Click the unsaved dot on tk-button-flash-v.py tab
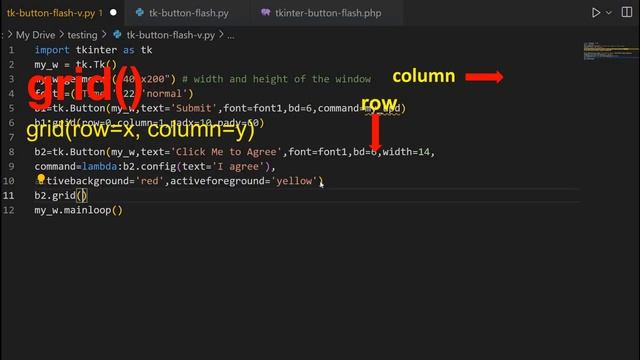Viewport: 640px width, 360px height. (113, 13)
